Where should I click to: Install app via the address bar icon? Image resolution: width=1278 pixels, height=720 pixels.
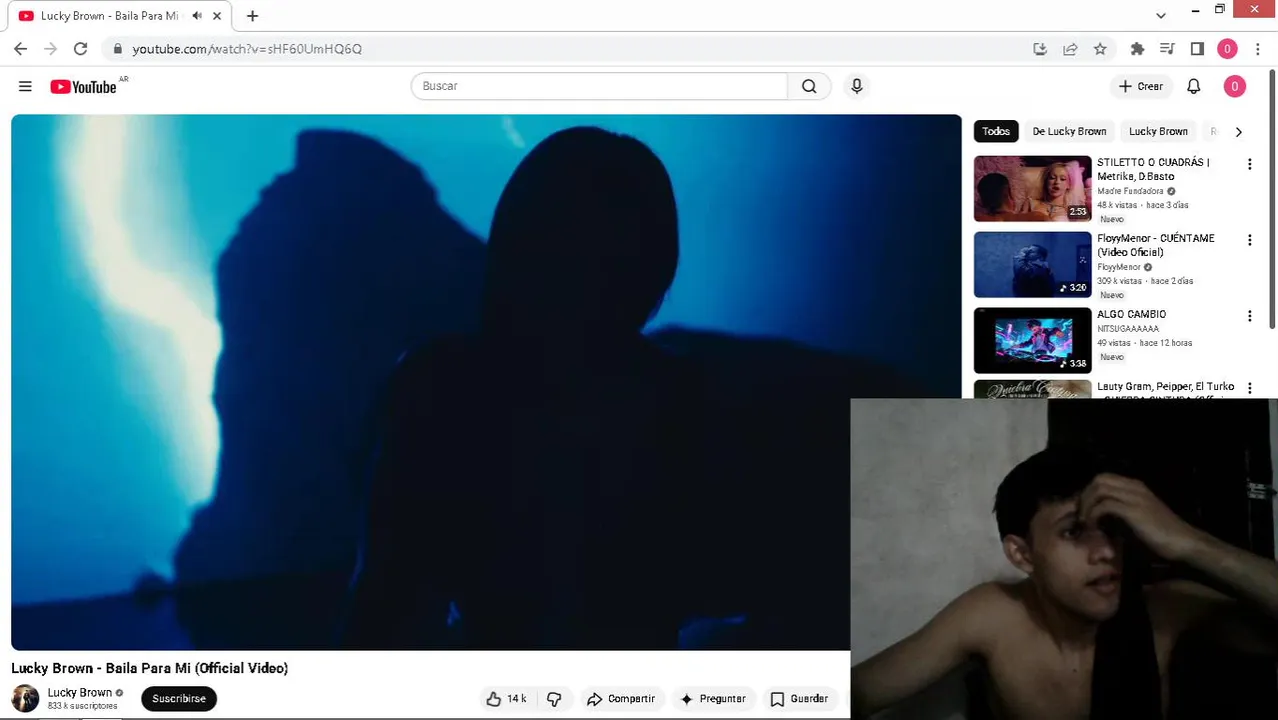pyautogui.click(x=1040, y=48)
